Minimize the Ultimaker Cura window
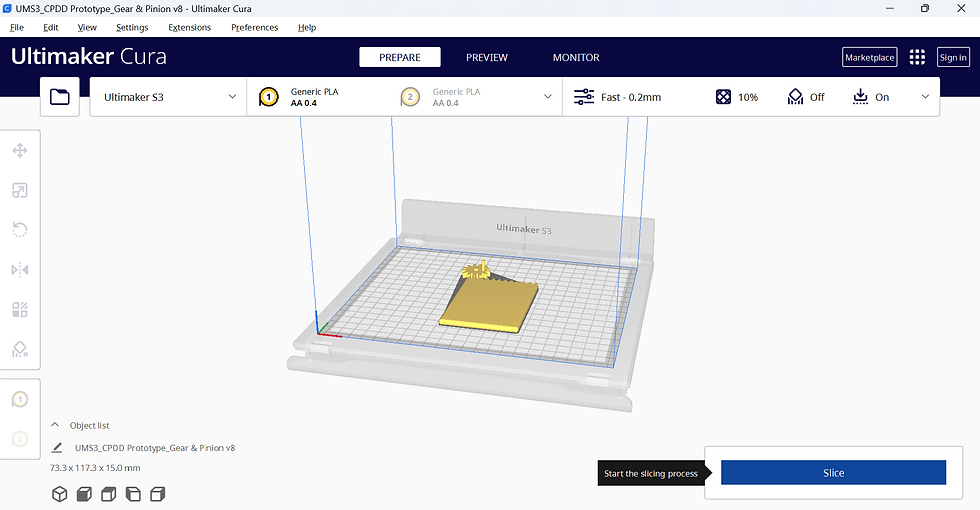Screen dimensions: 980x510 coord(890,8)
